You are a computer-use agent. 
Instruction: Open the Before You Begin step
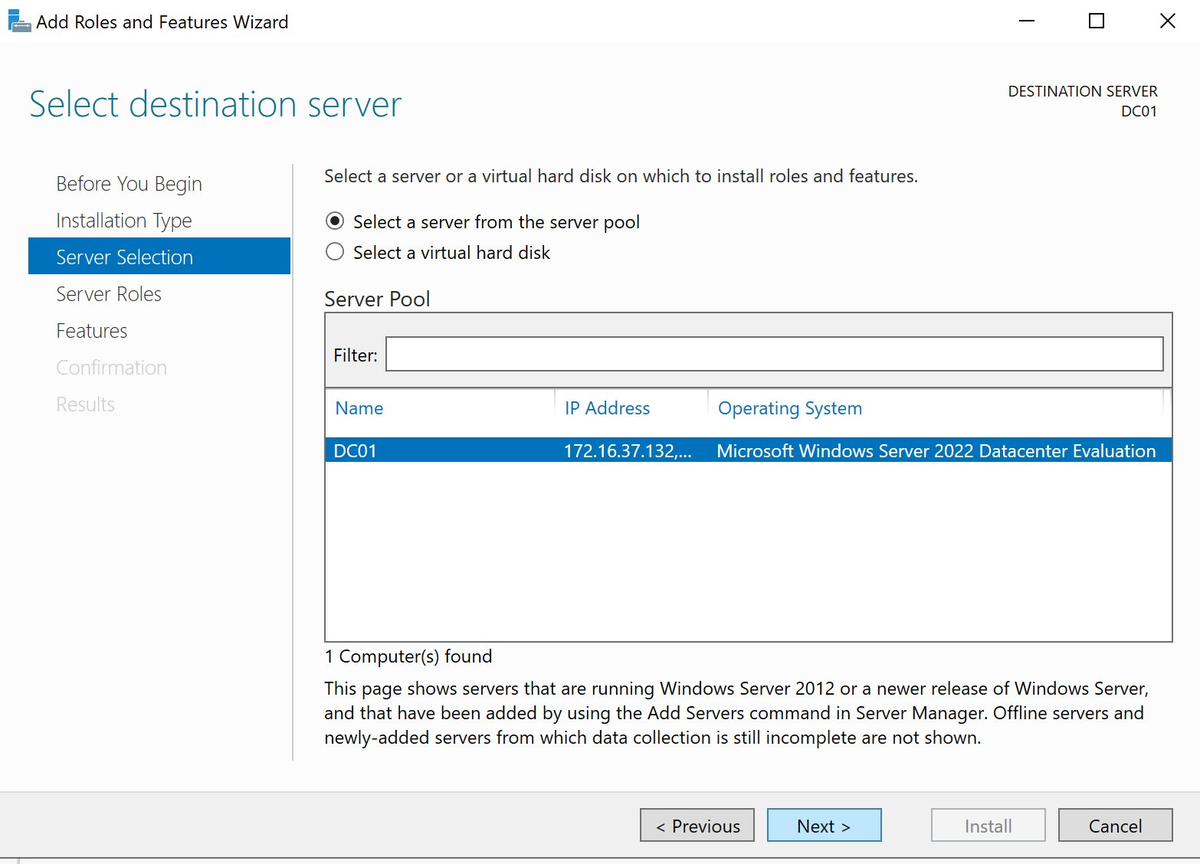click(128, 183)
